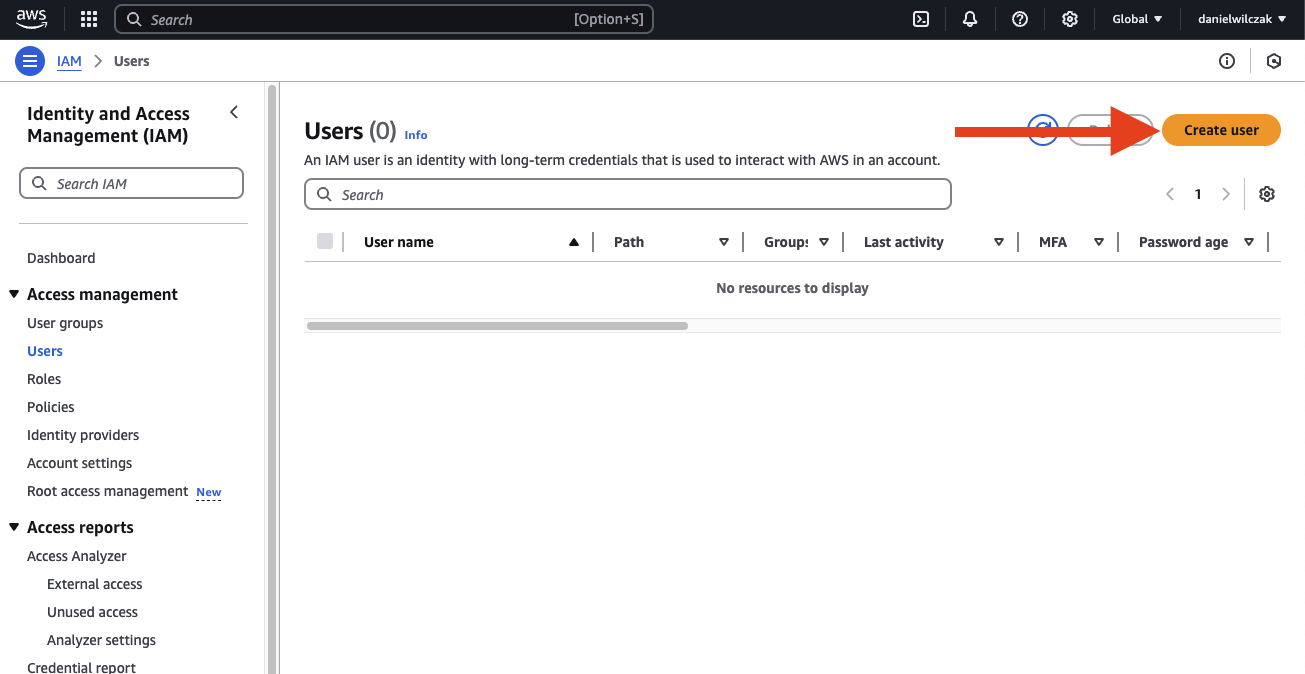Click the No resources to display message
This screenshot has width=1305, height=674.
792,288
